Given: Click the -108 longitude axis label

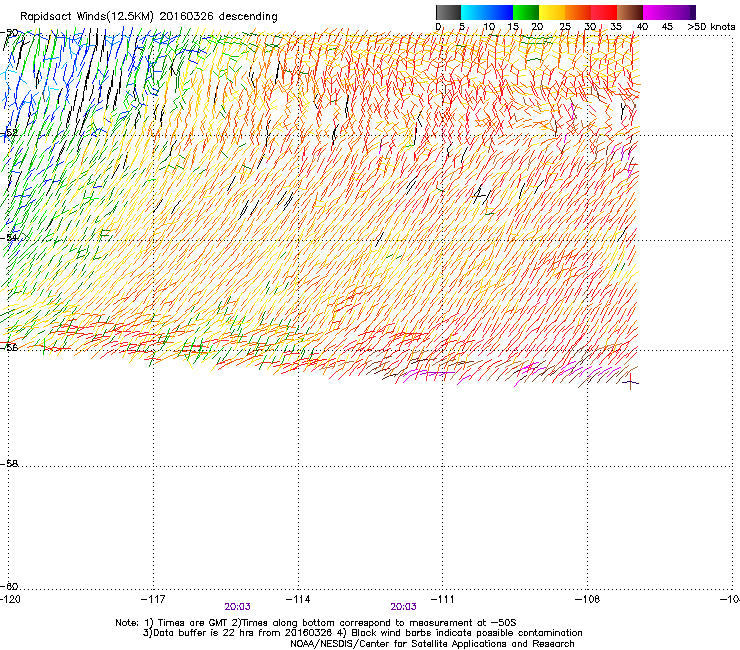Looking at the screenshot, I should click(587, 599).
